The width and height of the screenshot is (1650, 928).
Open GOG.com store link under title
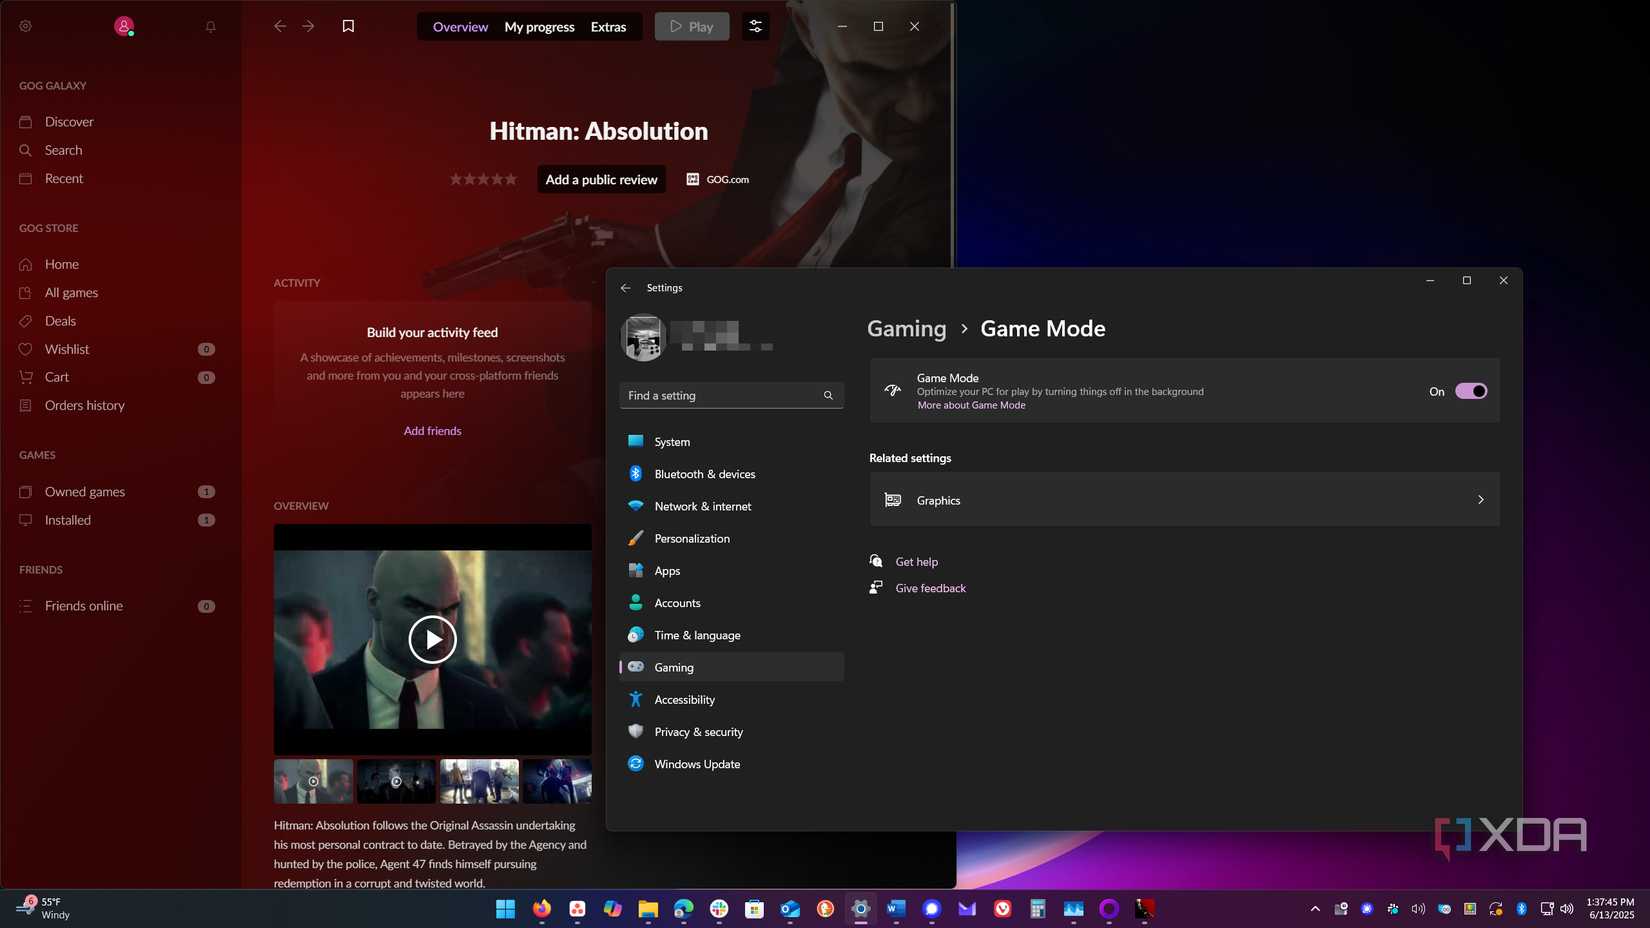[718, 179]
